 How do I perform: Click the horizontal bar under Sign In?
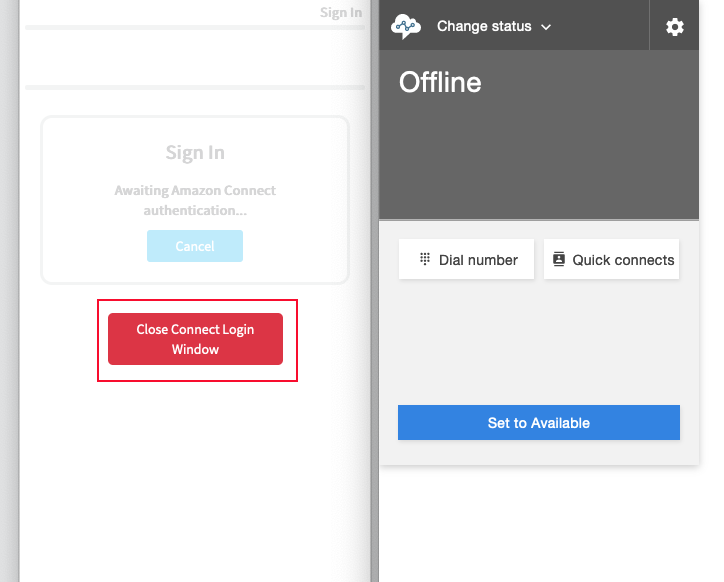point(195,28)
